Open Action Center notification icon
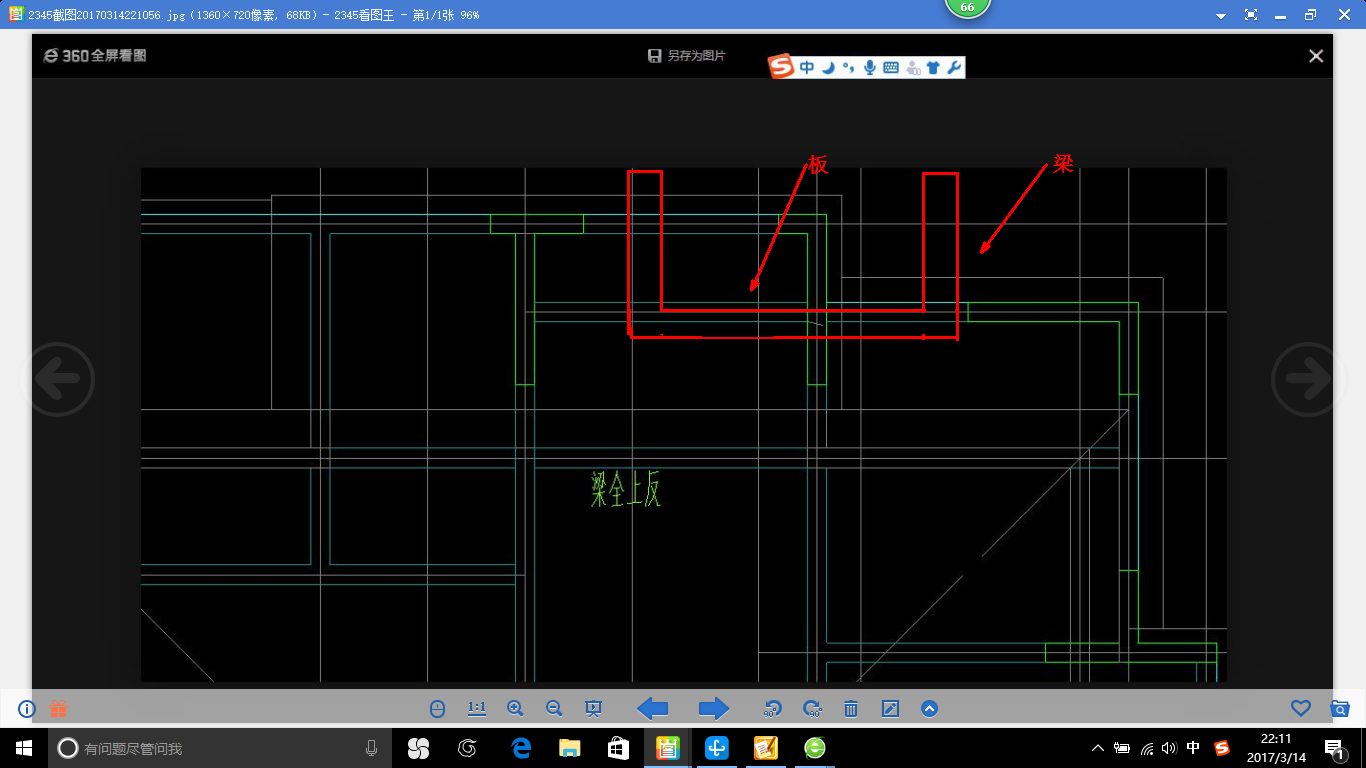Screen dimensions: 1366x768 pyautogui.click(x=1334, y=748)
